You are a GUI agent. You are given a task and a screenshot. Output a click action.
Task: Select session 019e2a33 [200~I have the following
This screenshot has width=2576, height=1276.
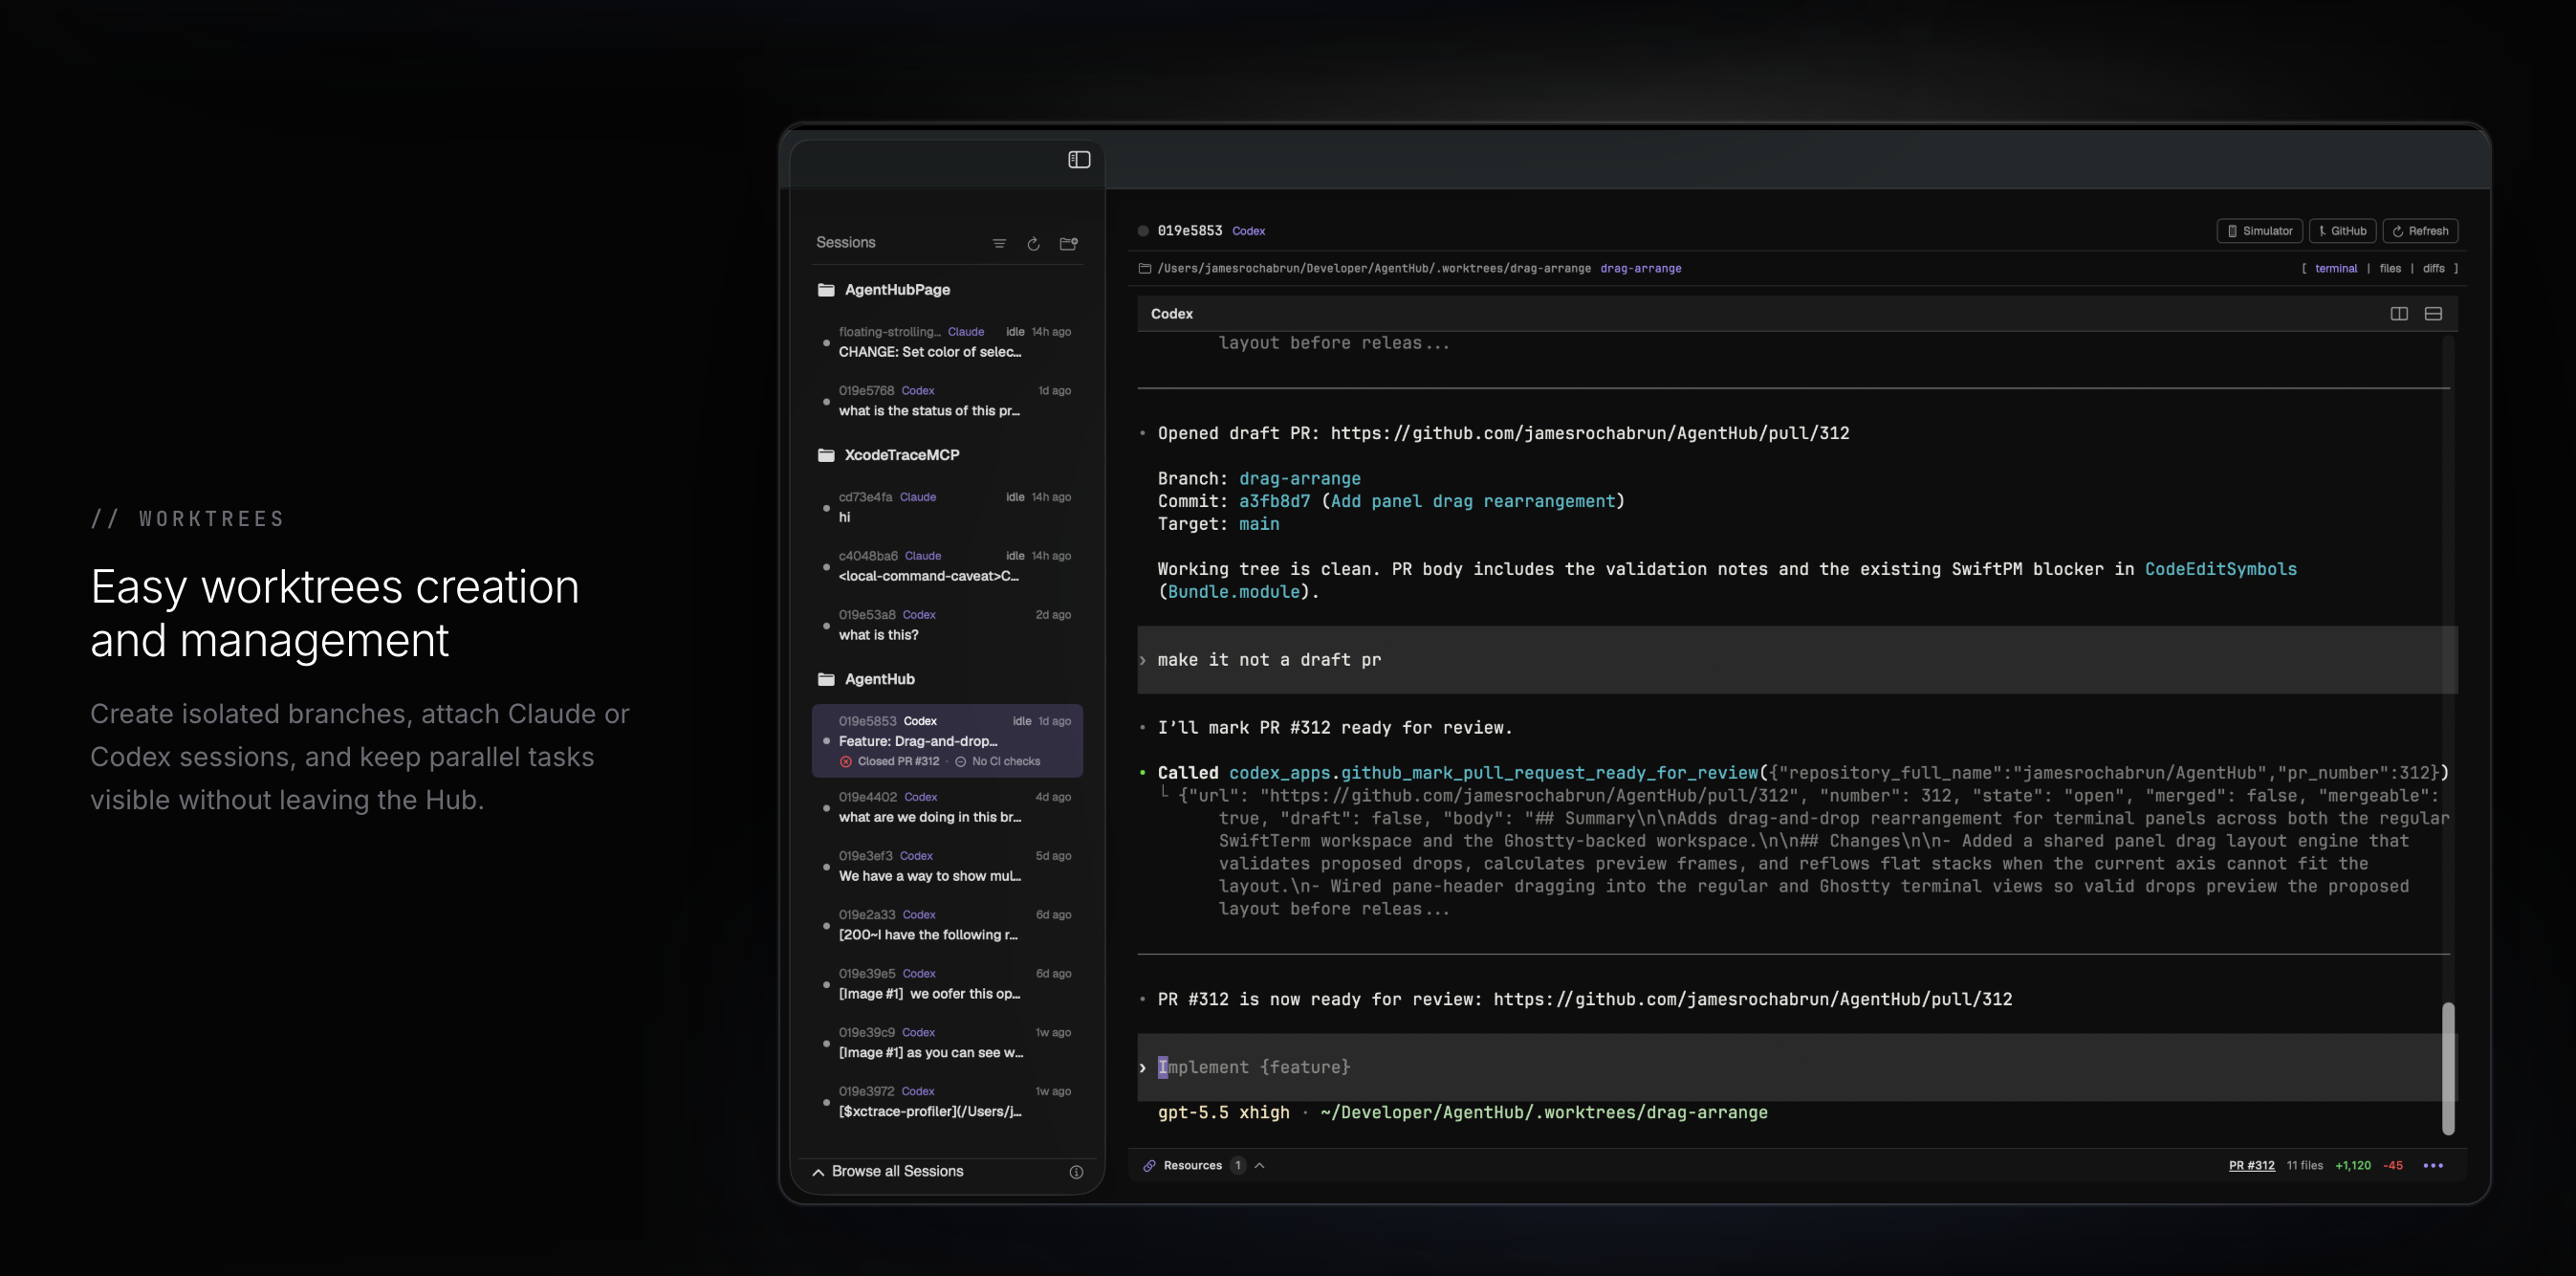click(x=947, y=925)
